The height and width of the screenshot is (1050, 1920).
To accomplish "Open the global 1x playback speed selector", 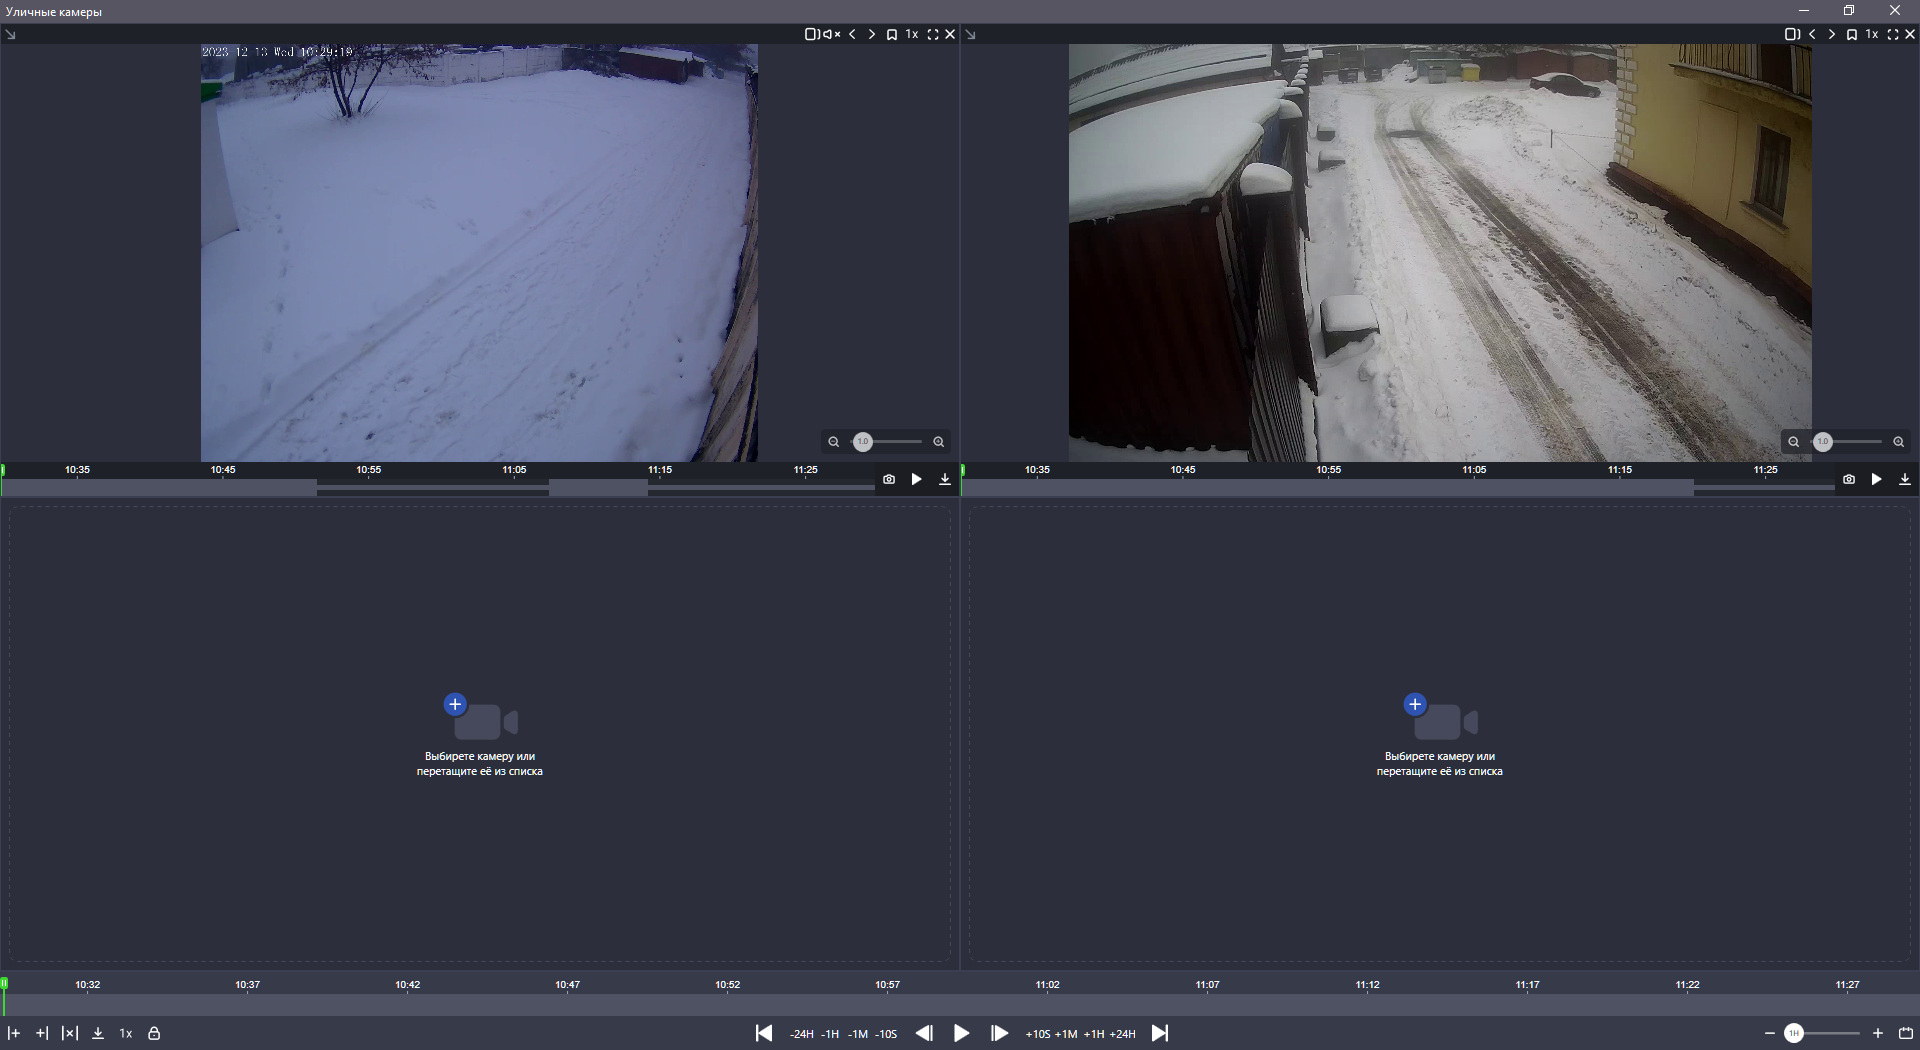I will 126,1033.
